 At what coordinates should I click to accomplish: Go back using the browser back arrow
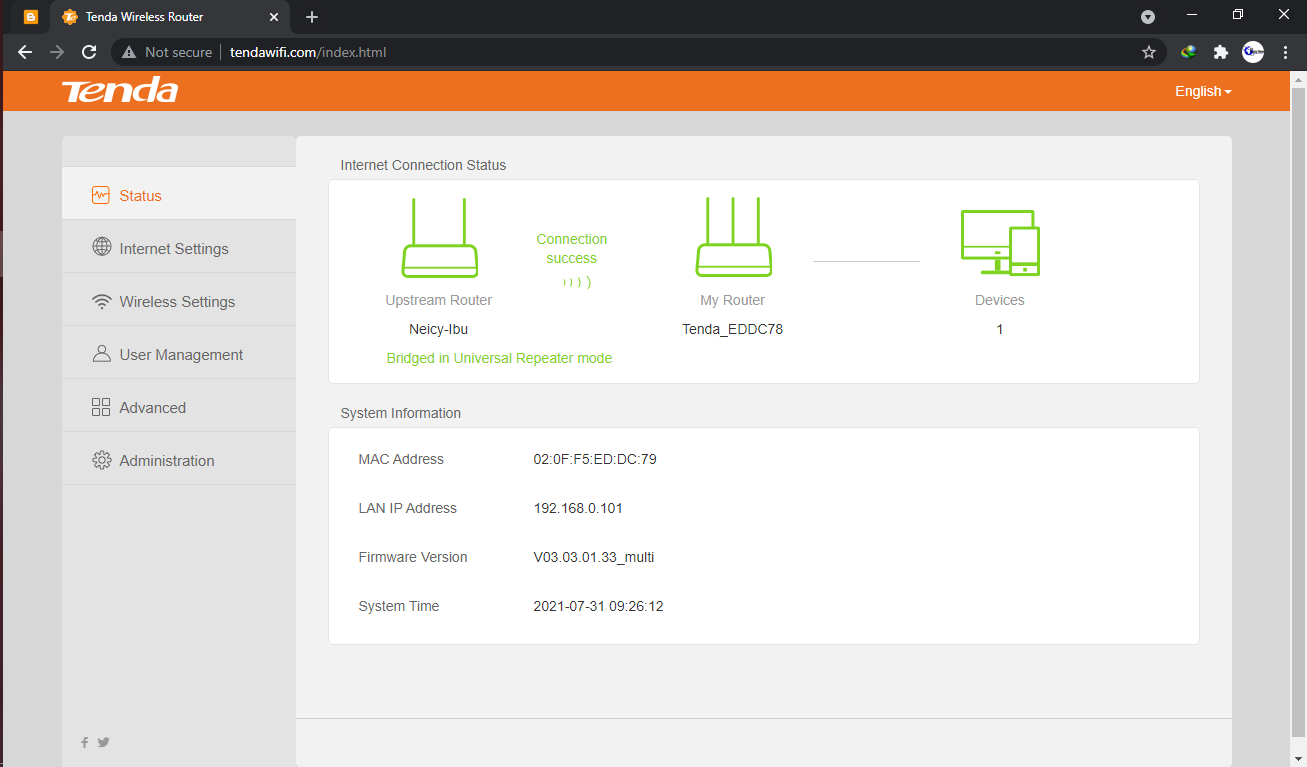coord(25,52)
